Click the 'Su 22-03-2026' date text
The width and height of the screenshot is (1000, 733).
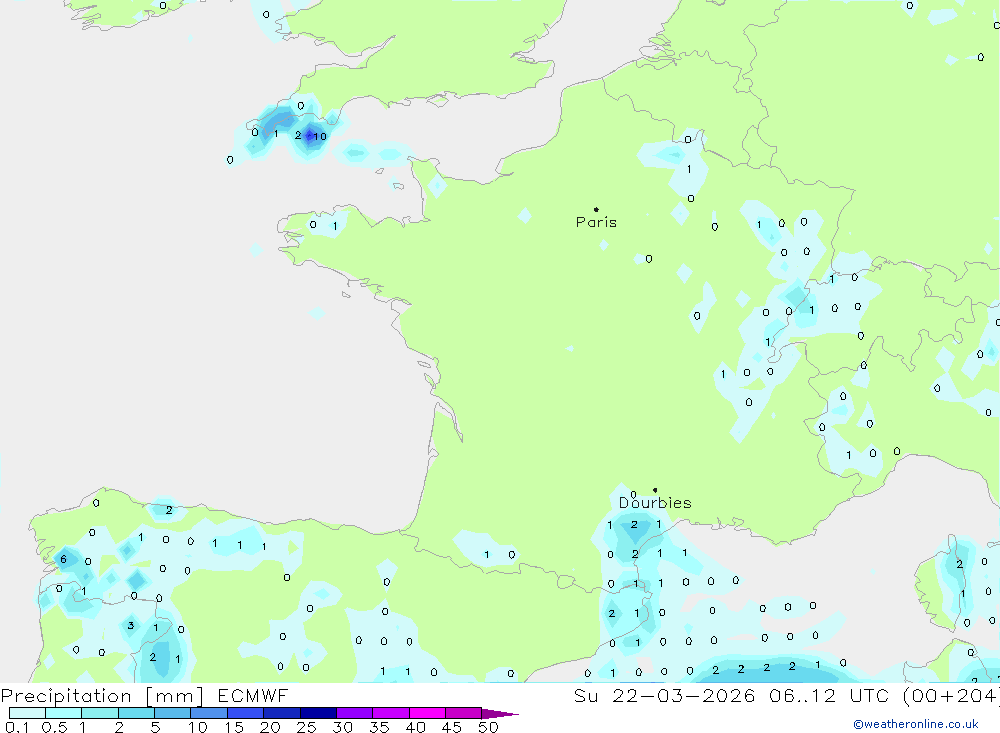[665, 696]
